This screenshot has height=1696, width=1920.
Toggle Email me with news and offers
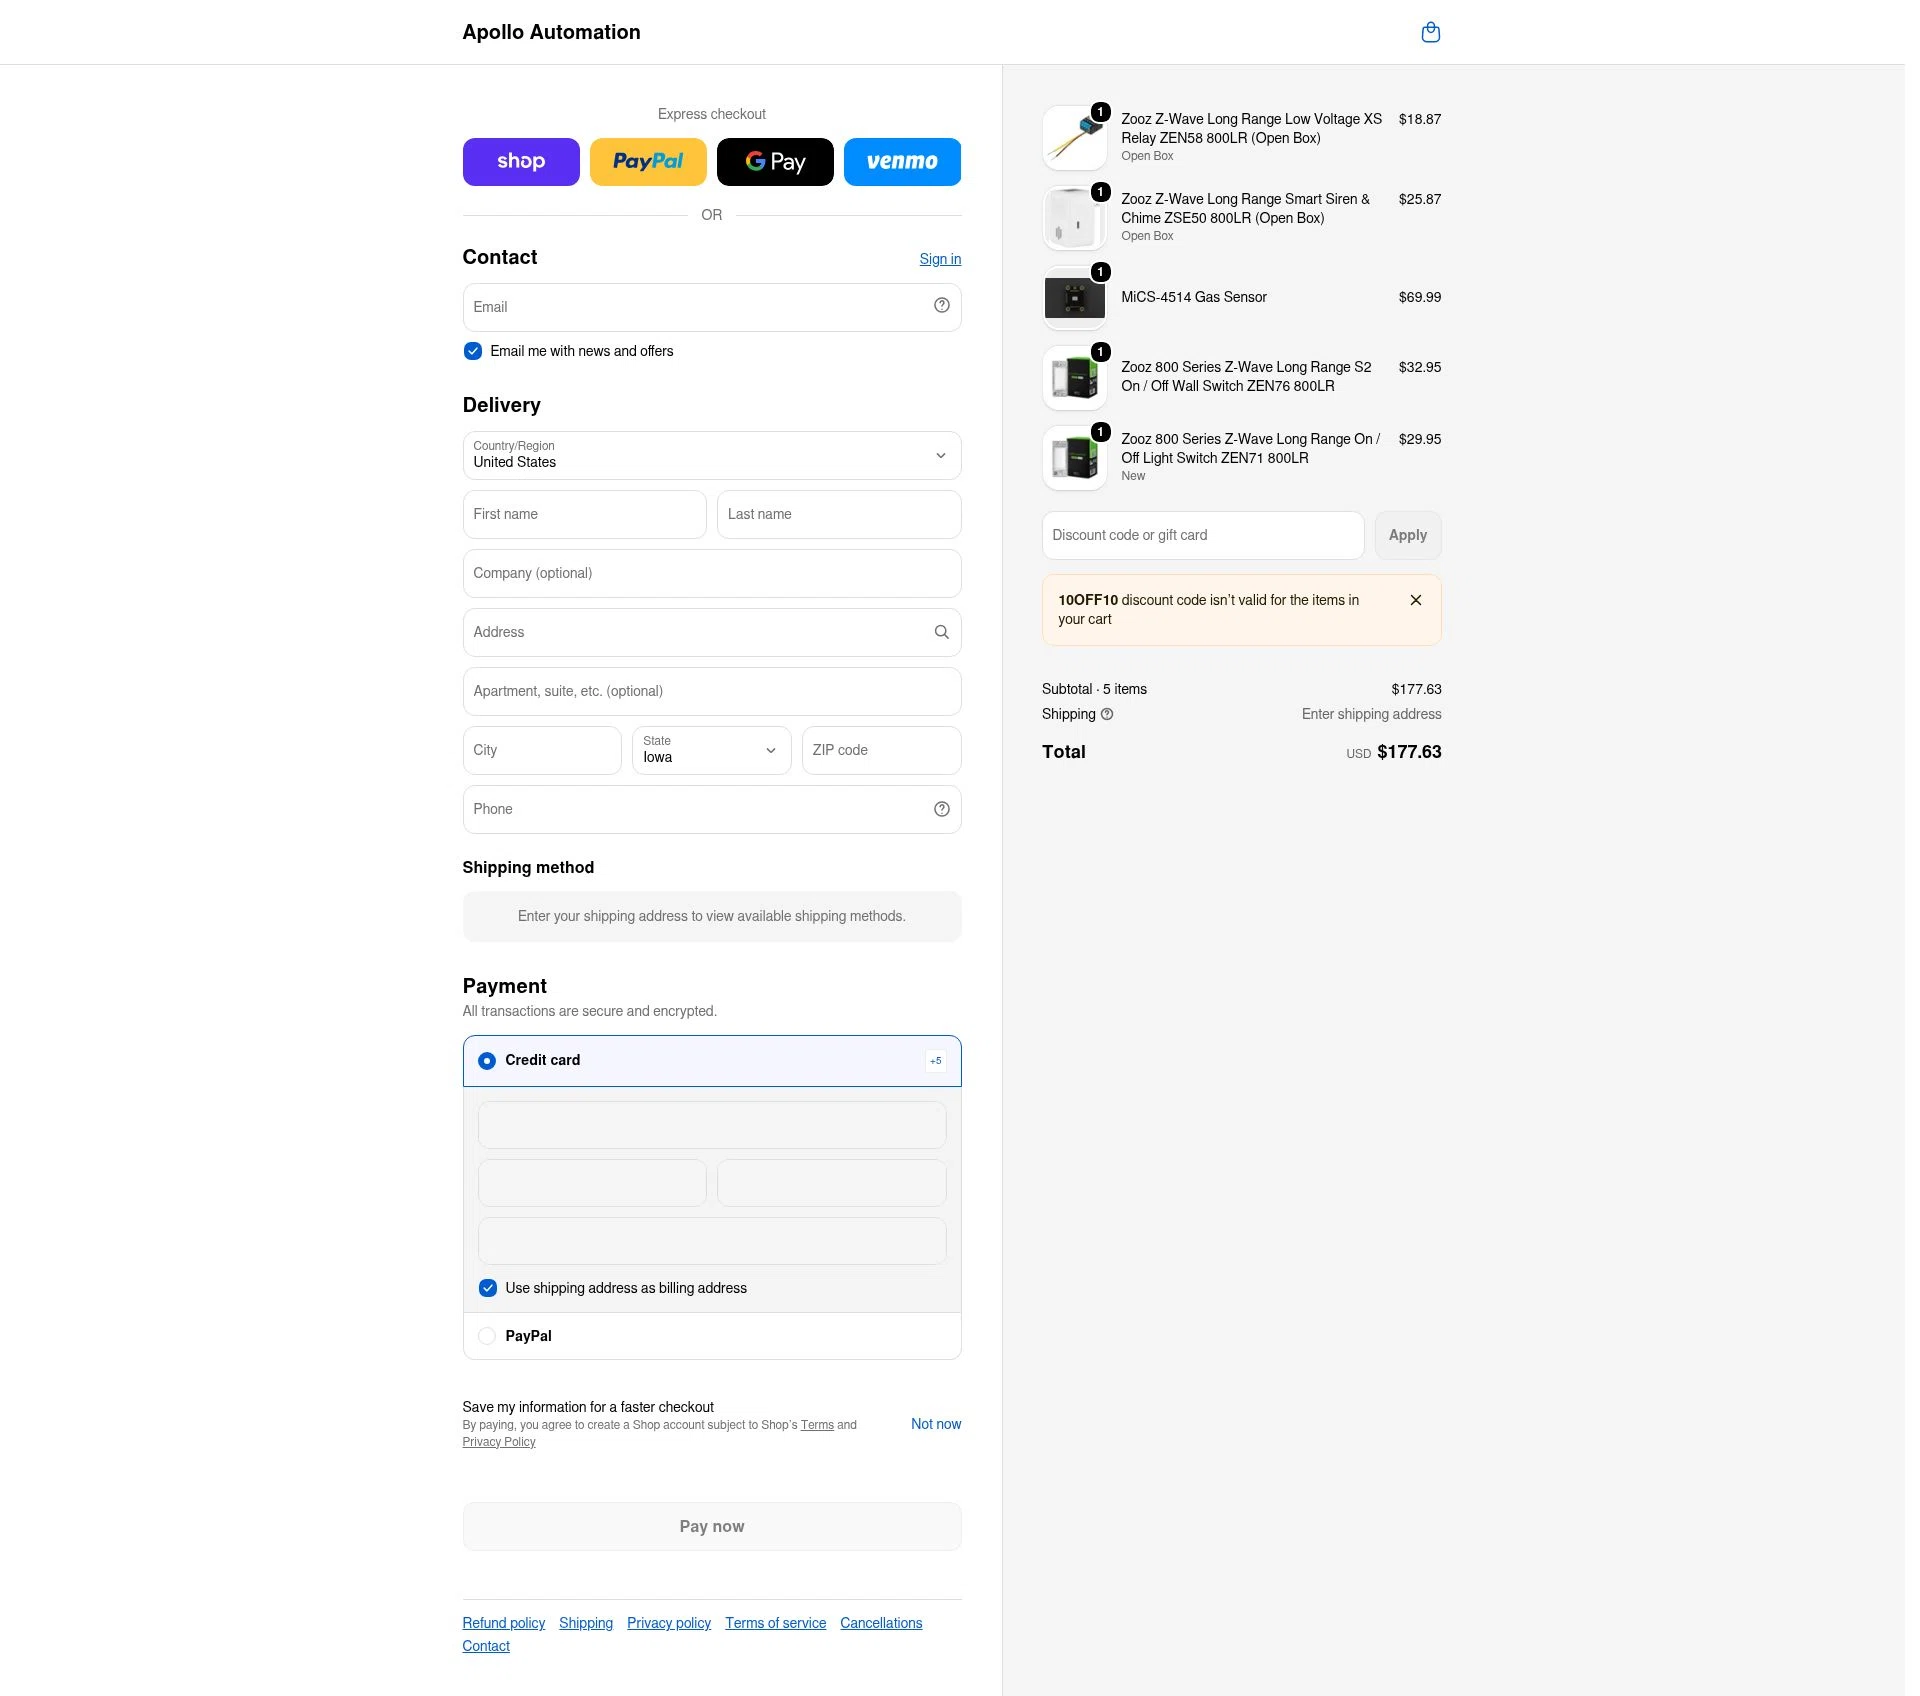[473, 351]
